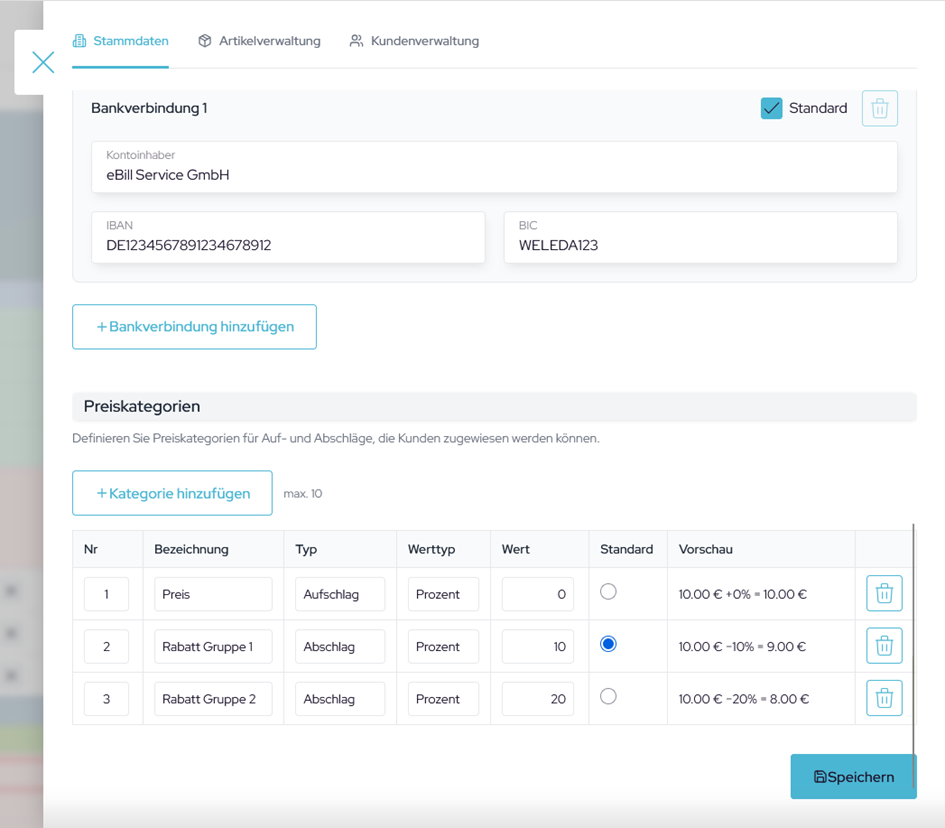Delete Bankverbindung 1 with trash icon

879,108
